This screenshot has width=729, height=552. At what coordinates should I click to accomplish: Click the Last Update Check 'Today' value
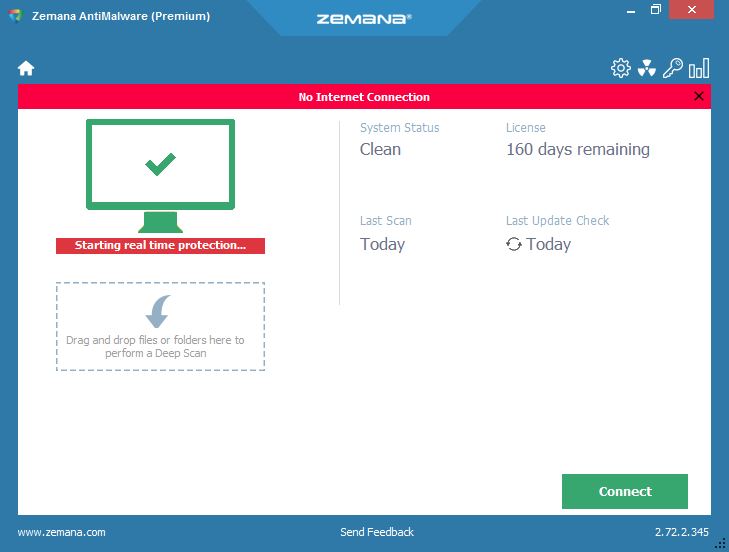[x=548, y=244]
